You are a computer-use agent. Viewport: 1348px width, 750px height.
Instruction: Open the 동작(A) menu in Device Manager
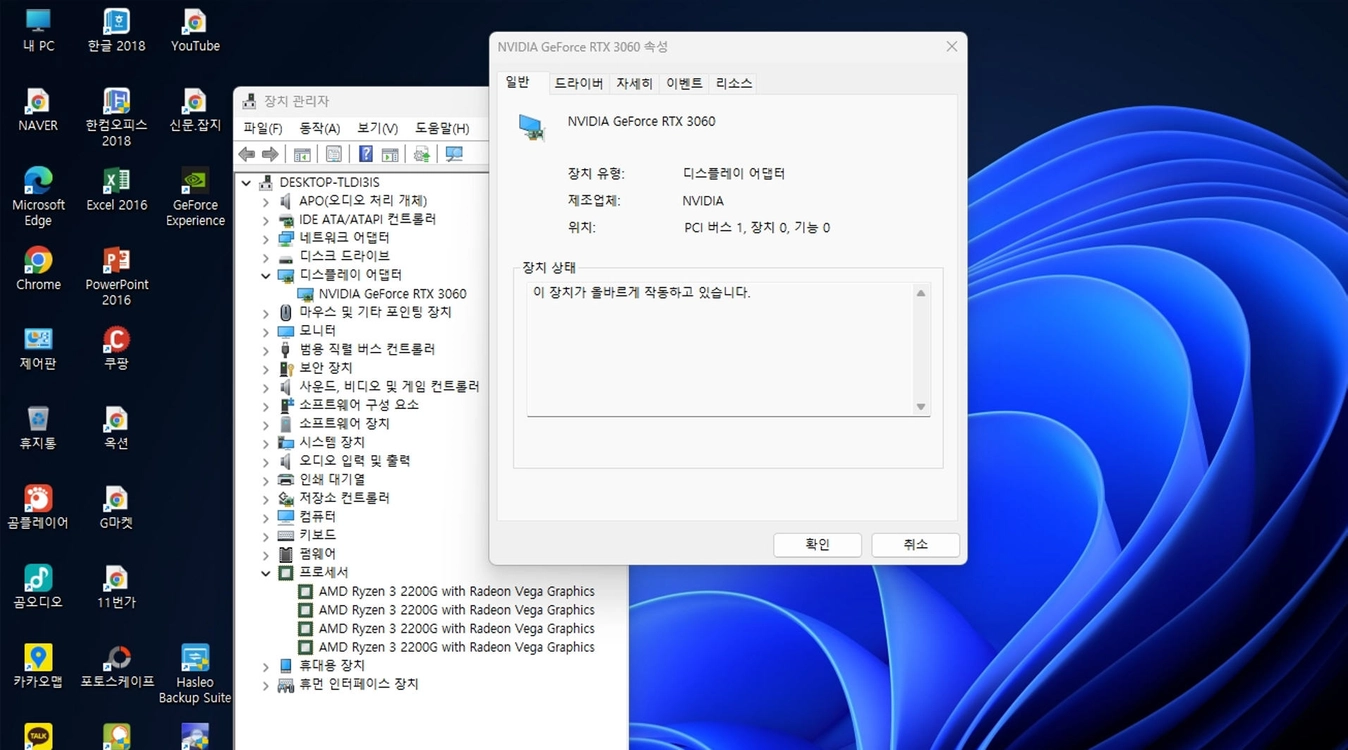point(320,128)
